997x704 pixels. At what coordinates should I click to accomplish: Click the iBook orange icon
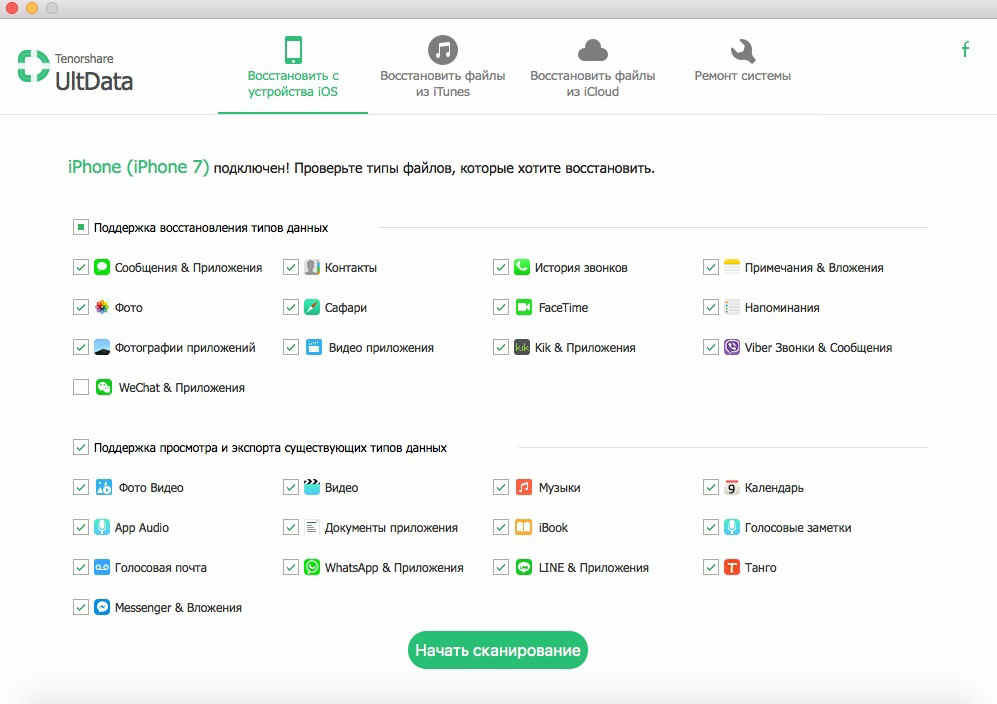pyautogui.click(x=522, y=528)
